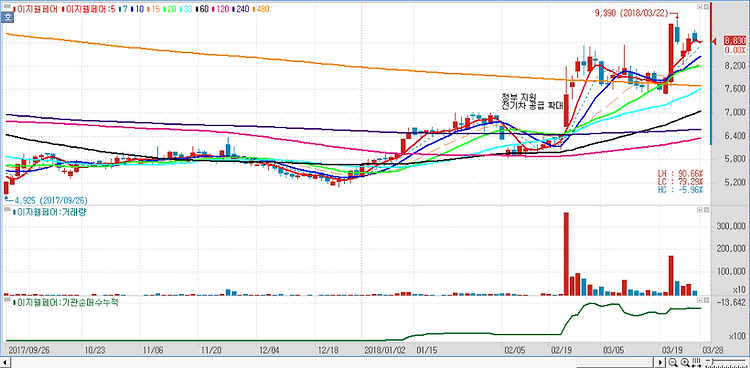
Task: Select the 60-day moving average legend
Action: click(x=202, y=9)
